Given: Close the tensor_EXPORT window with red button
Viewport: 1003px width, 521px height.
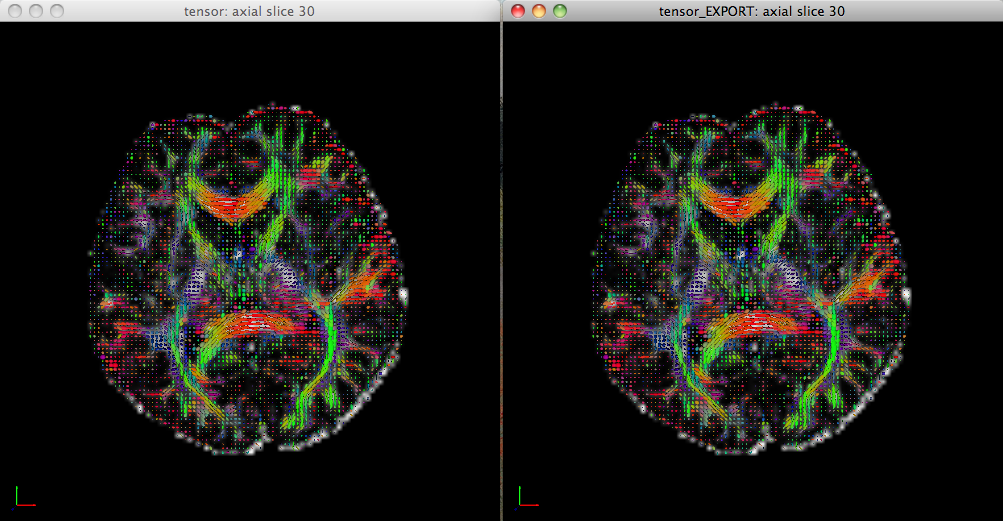Looking at the screenshot, I should (518, 11).
